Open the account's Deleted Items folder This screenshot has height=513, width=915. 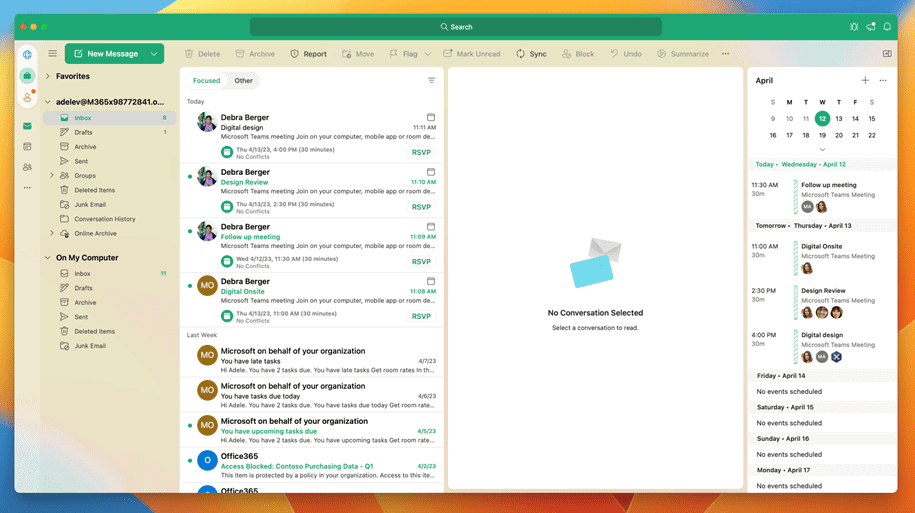tap(110, 190)
